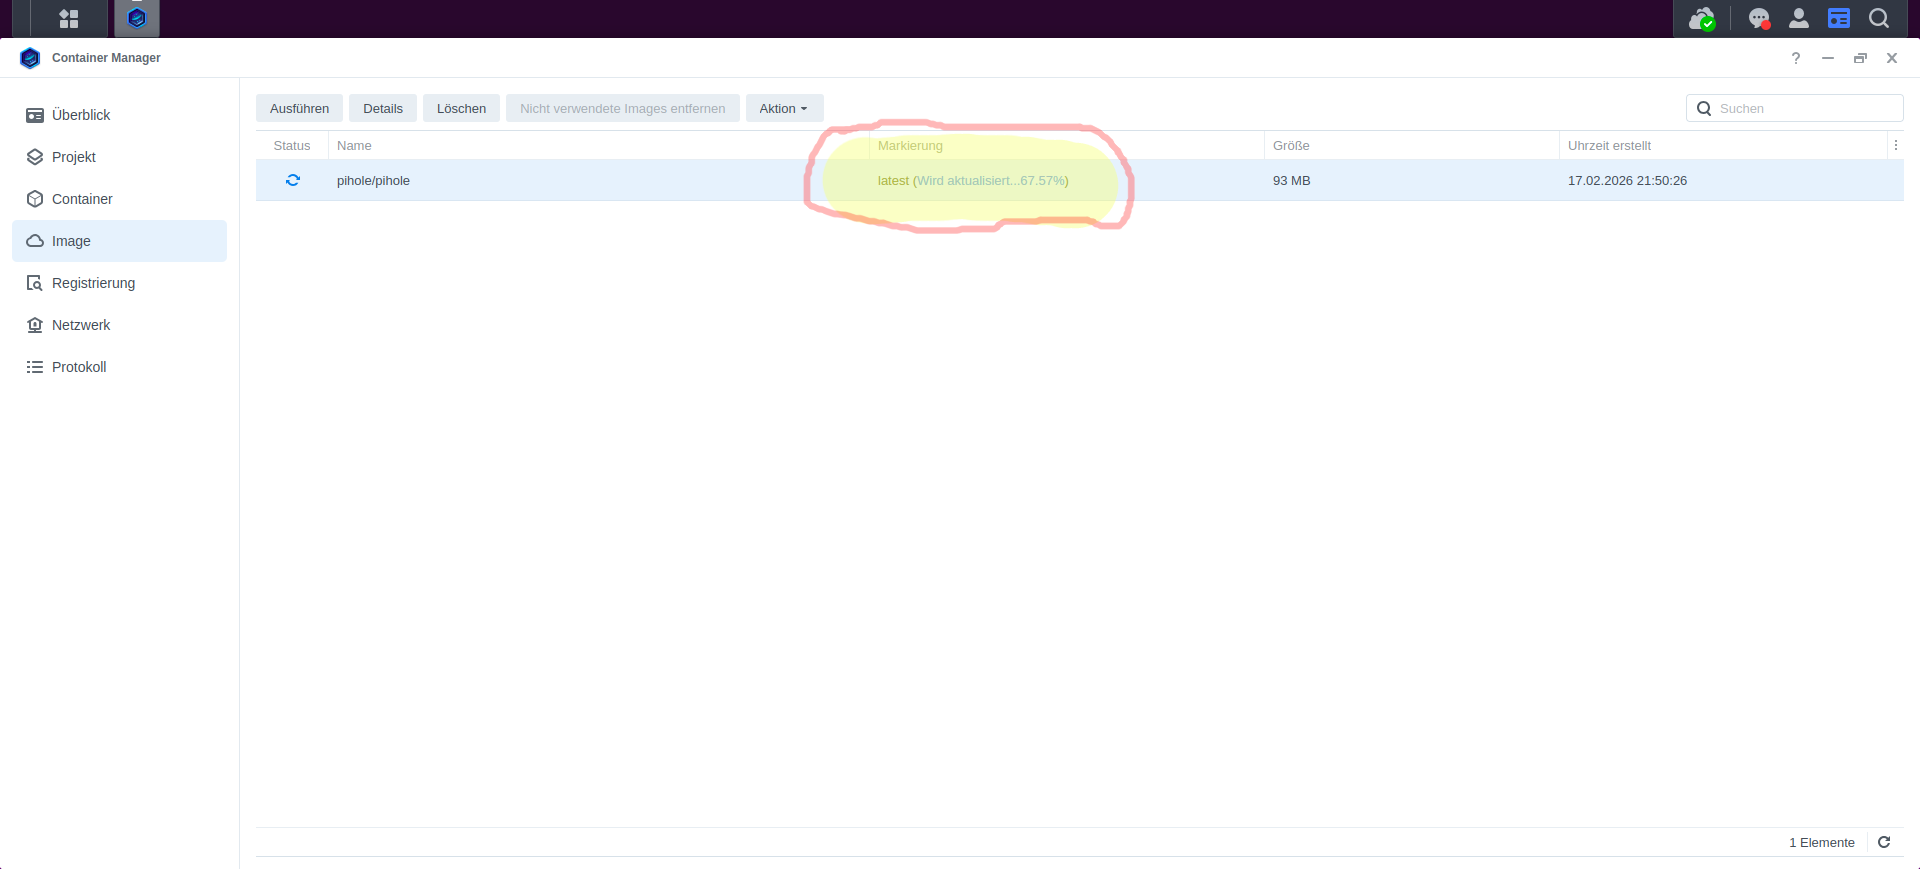Open the widgets panel icon
This screenshot has height=869, width=1920.
click(1838, 18)
